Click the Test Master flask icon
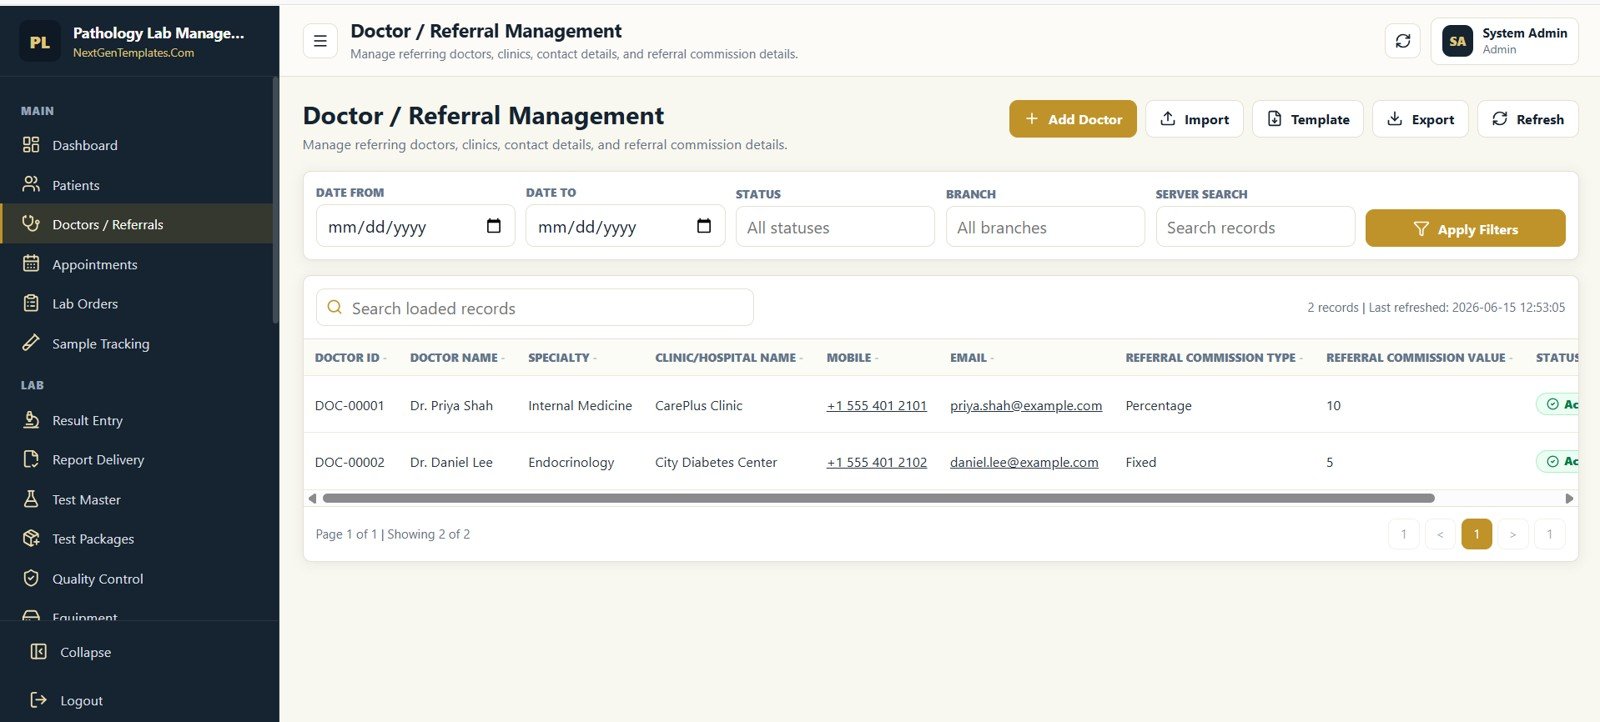 pyautogui.click(x=31, y=499)
